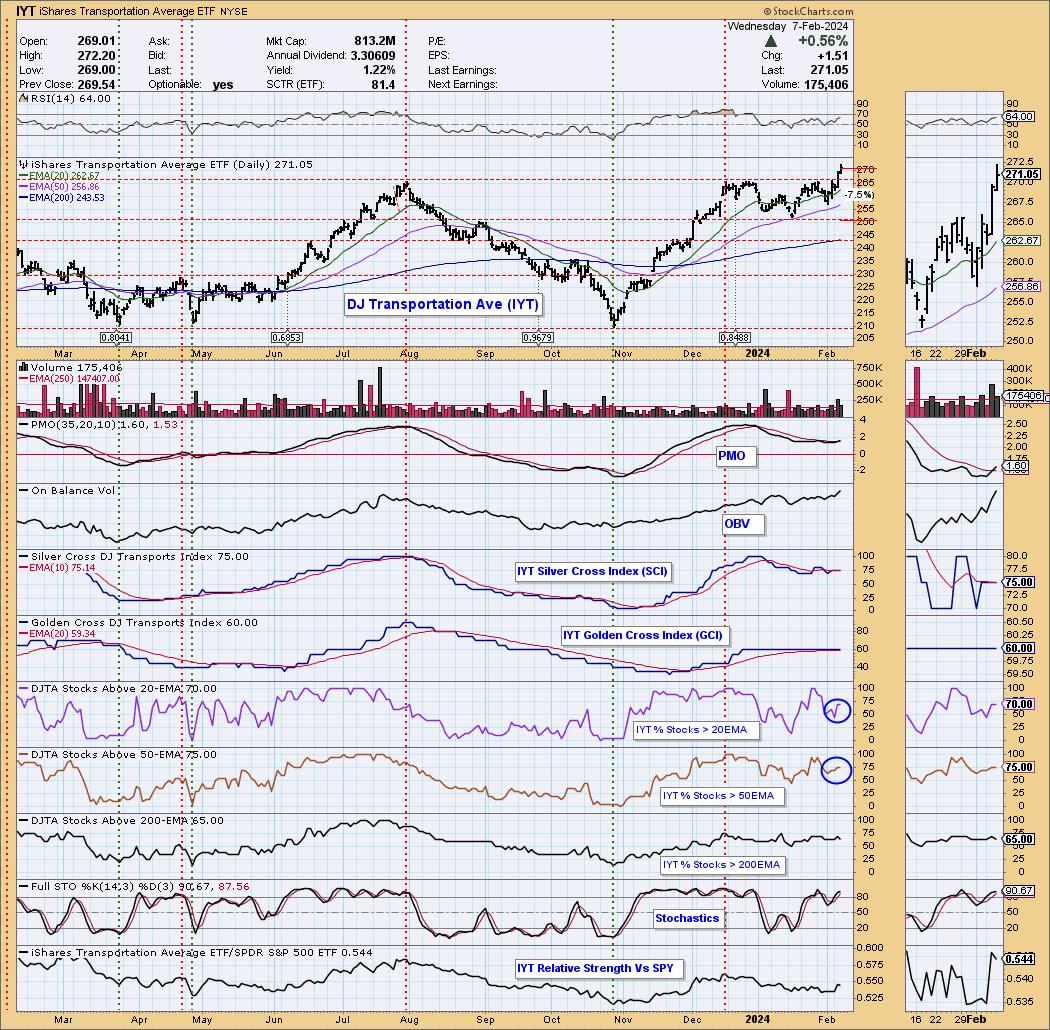
Task: Click the 0.8041 value under the price chart
Action: 115,338
